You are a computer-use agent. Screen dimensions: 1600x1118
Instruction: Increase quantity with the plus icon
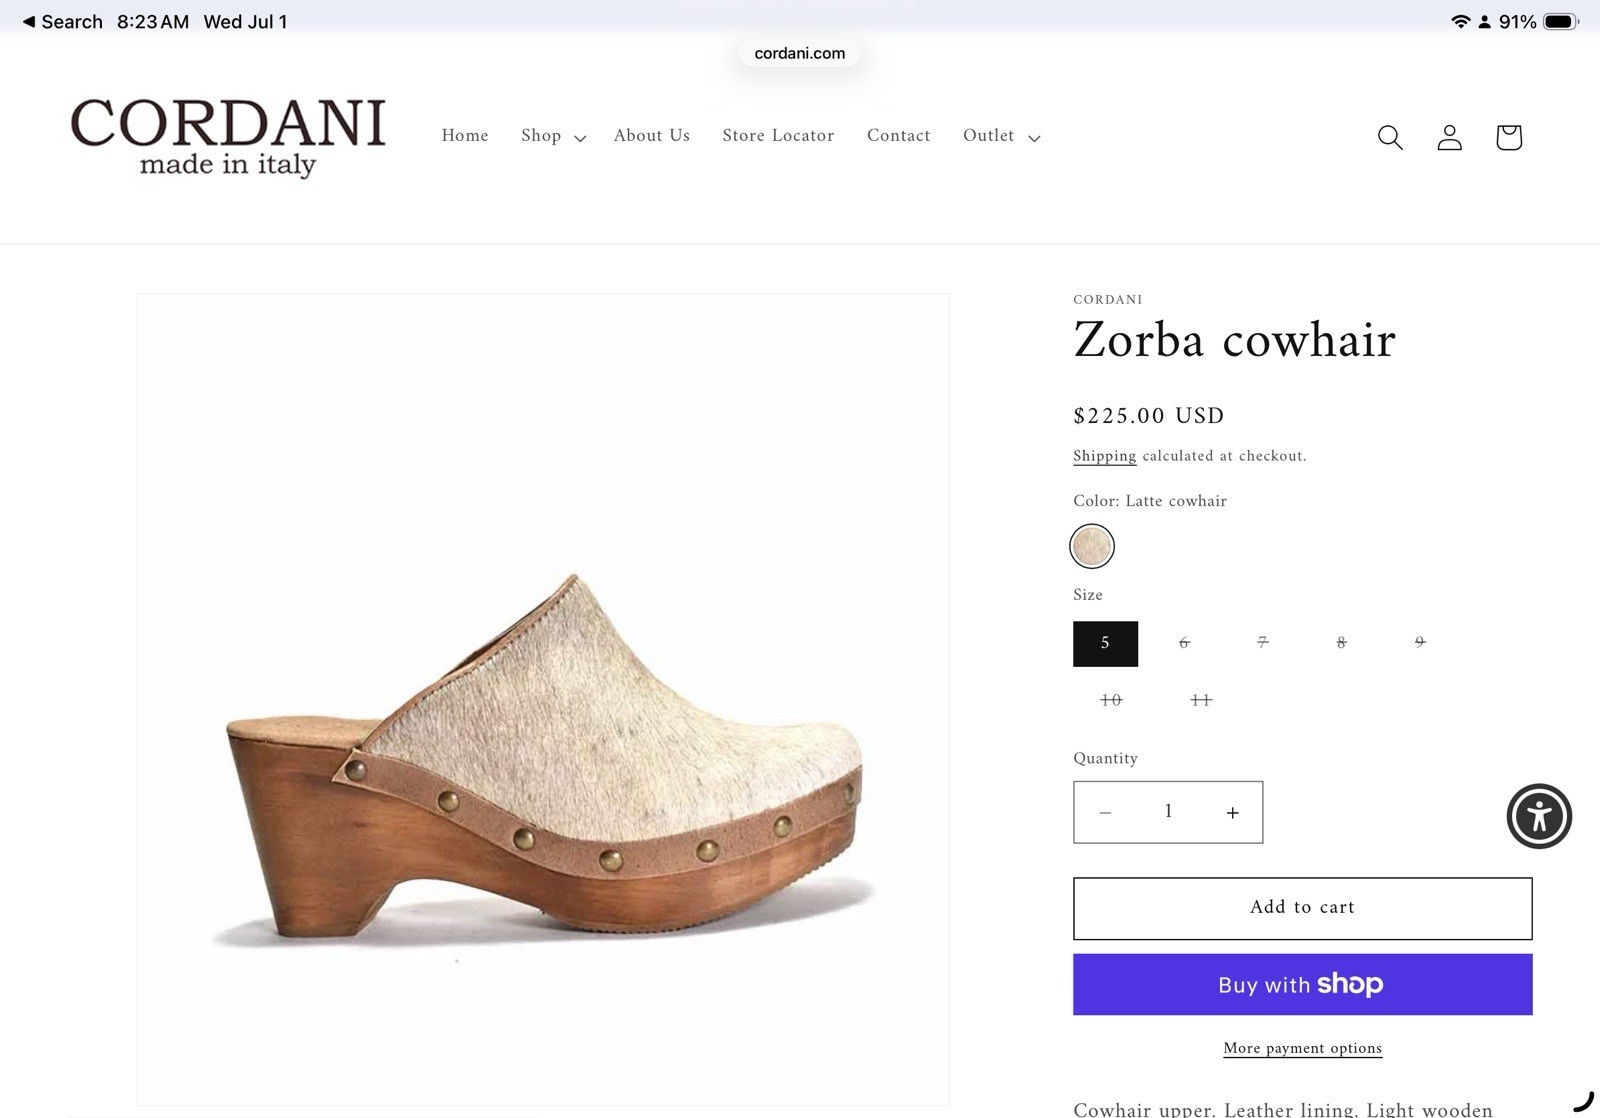click(x=1232, y=813)
